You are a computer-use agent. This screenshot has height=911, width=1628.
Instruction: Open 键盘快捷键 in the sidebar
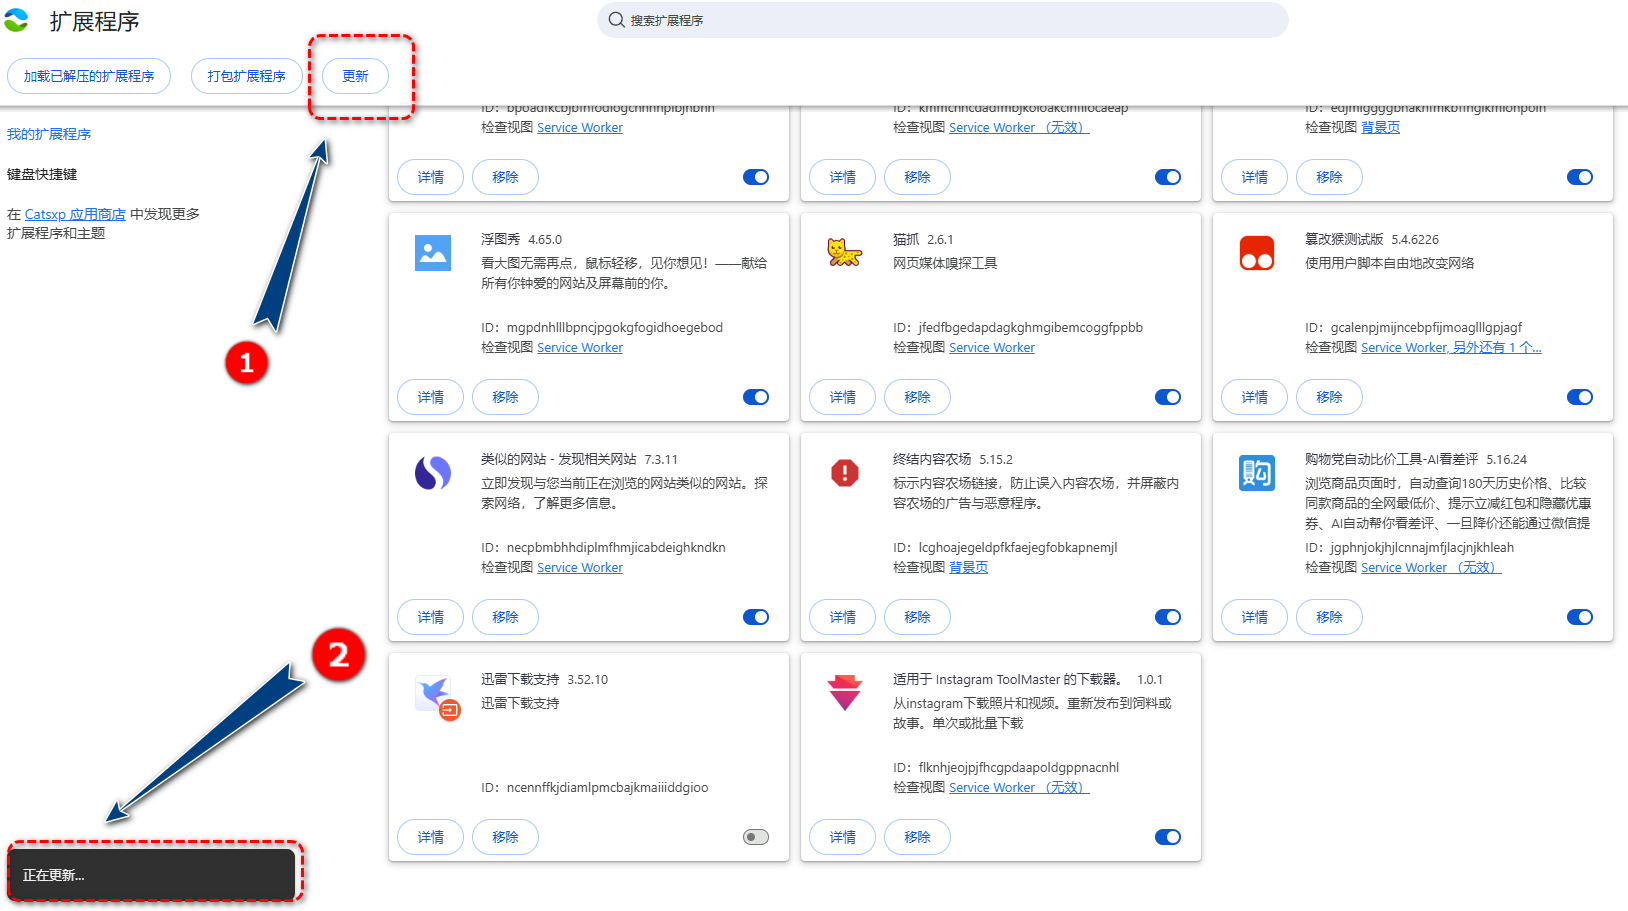point(42,174)
